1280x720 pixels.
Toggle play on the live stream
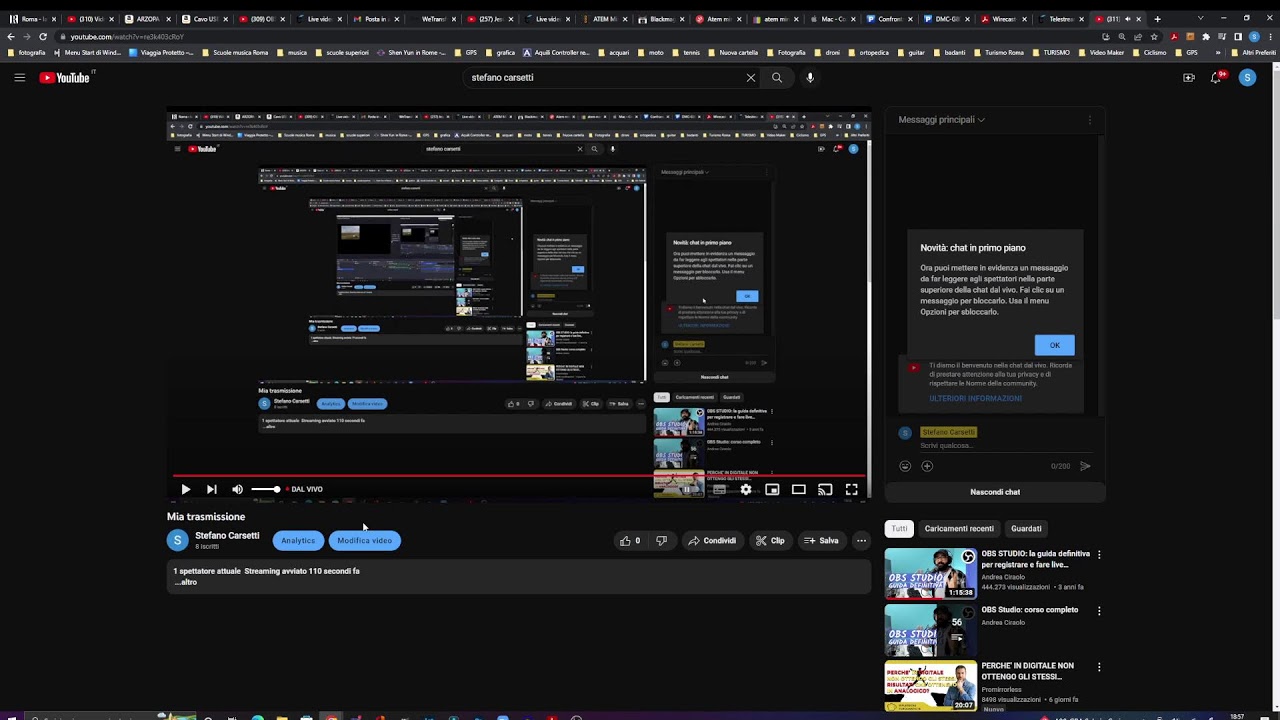point(185,489)
